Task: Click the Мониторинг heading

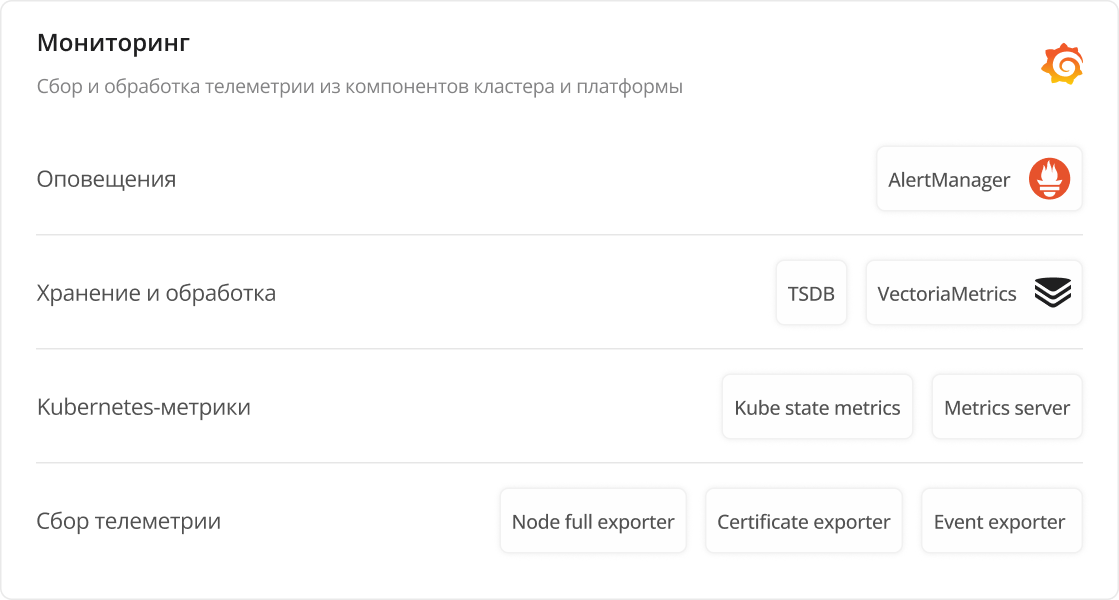Action: point(113,43)
